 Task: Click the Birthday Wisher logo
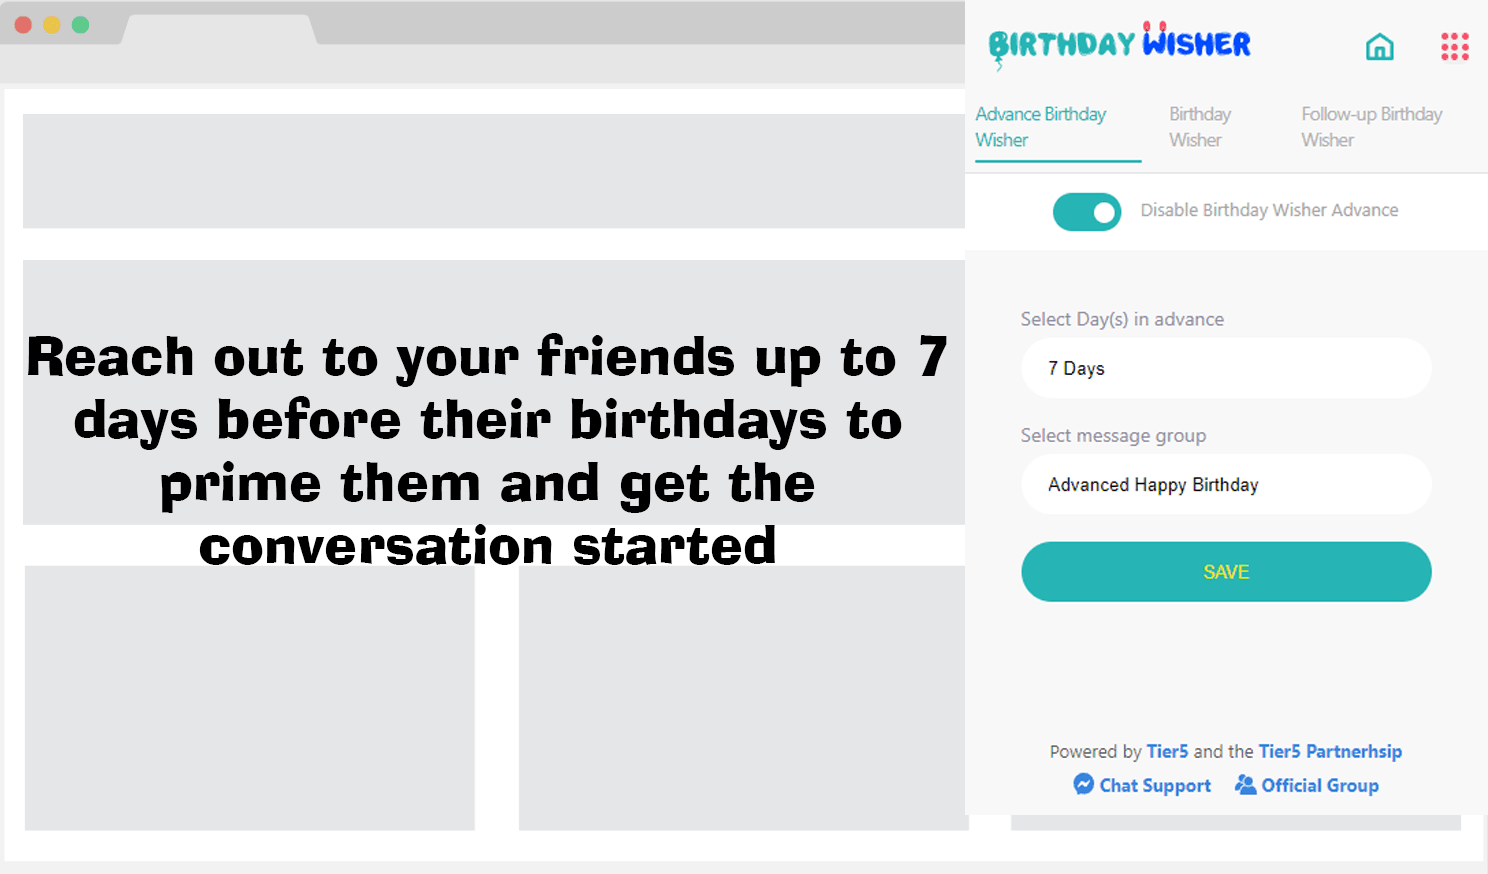(x=1119, y=45)
